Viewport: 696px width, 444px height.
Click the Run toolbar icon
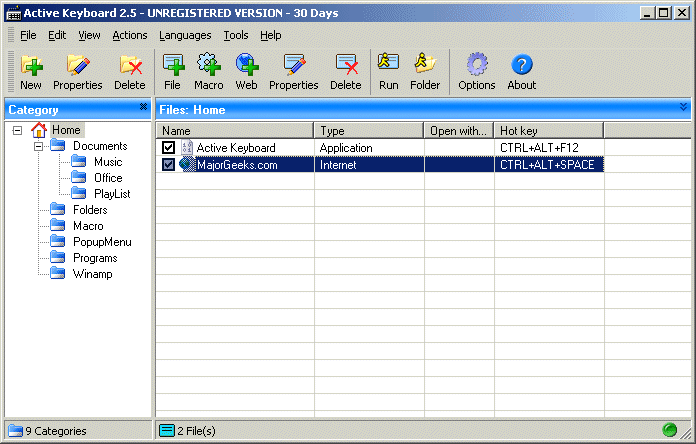click(x=388, y=63)
